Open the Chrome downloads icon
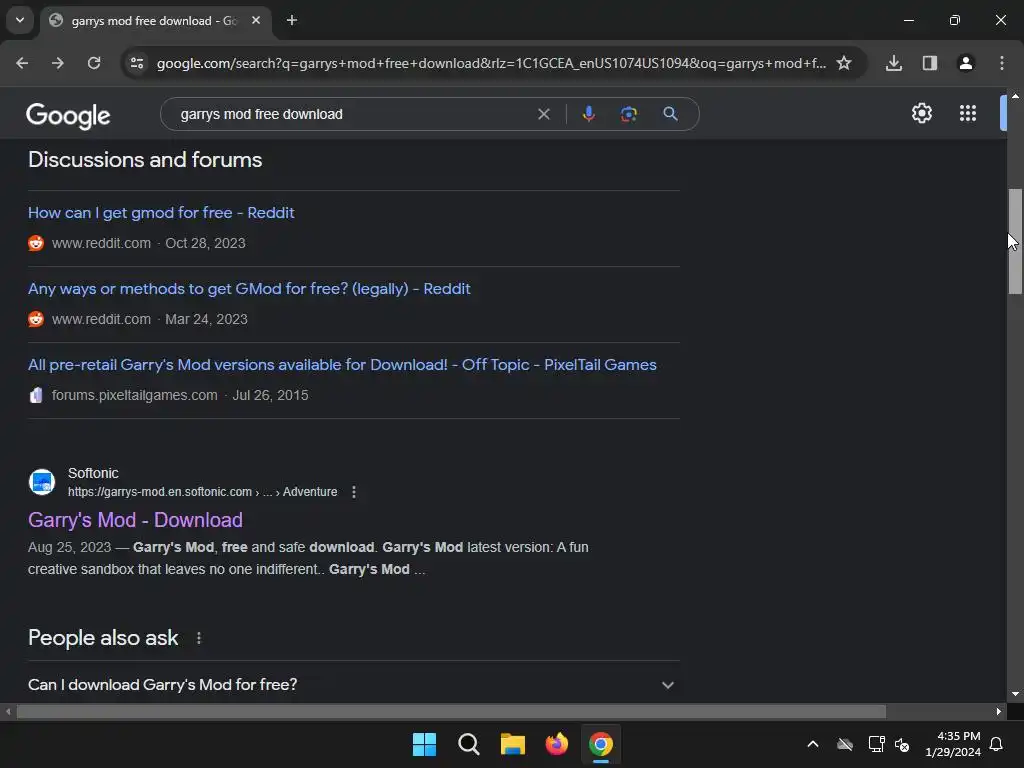1024x768 pixels. click(894, 63)
